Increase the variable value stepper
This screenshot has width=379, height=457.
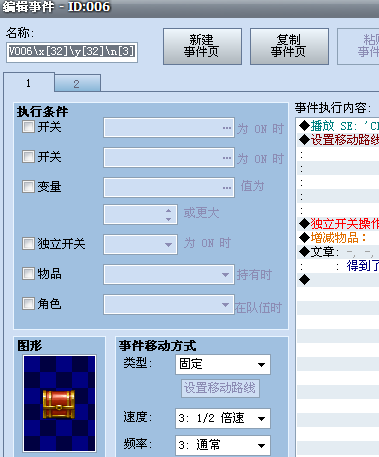169,211
